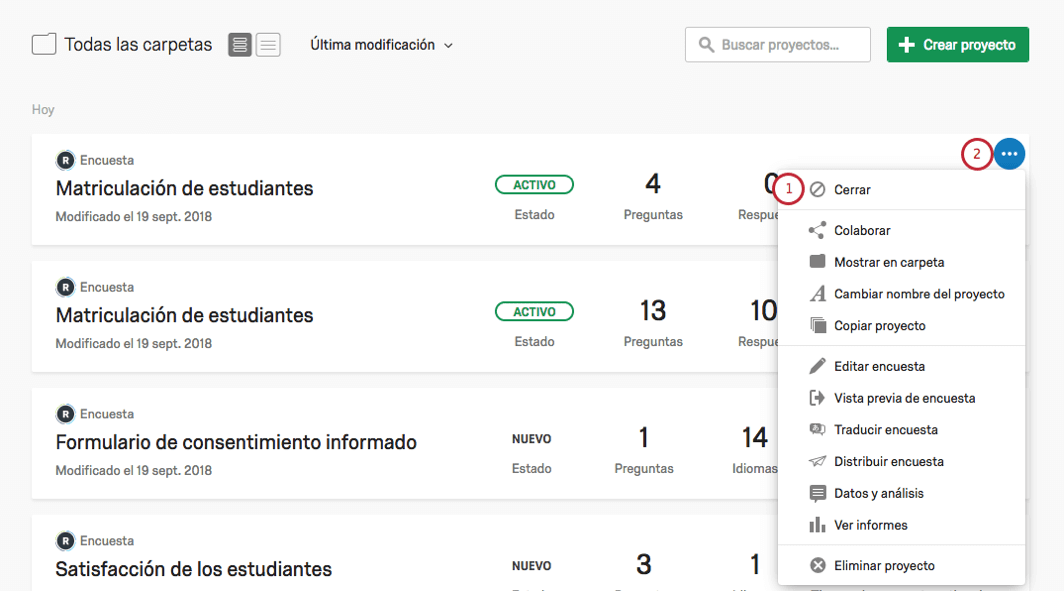
Task: Open the Última modificación sort dropdown
Action: [x=381, y=45]
